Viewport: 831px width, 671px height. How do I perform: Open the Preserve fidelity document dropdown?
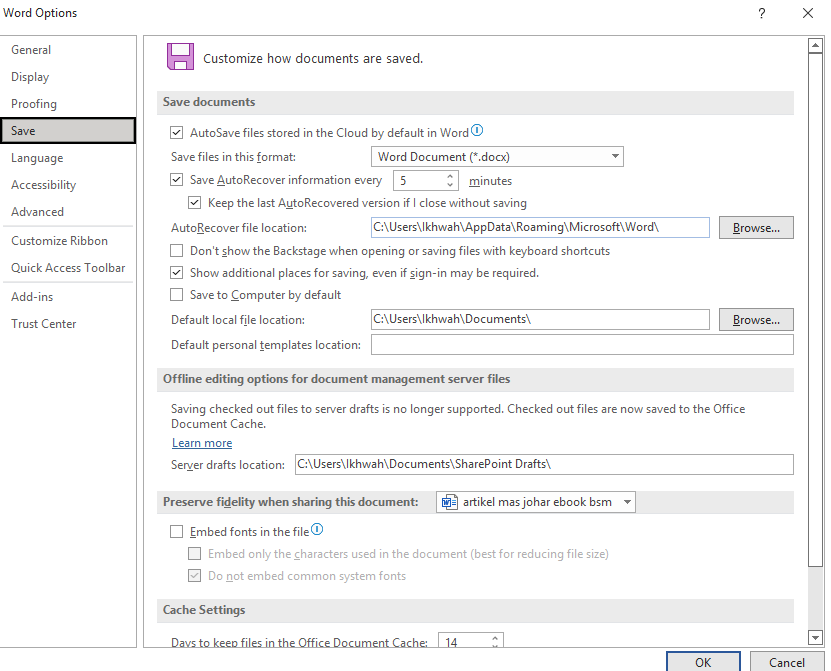pos(536,501)
